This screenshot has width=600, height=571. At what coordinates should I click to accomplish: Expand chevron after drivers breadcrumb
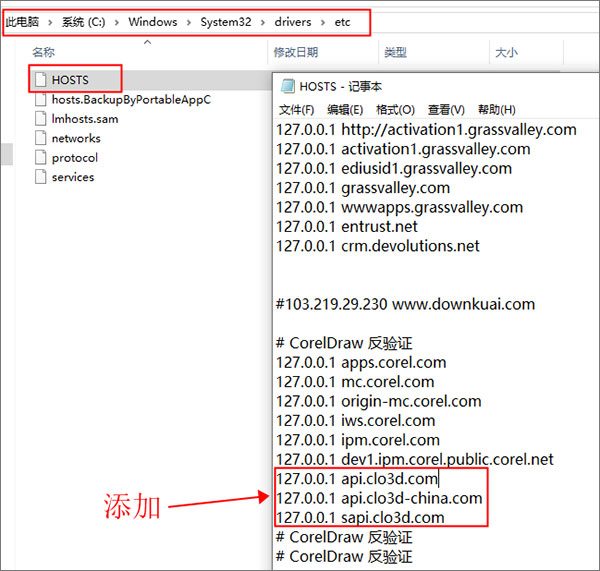click(x=323, y=23)
